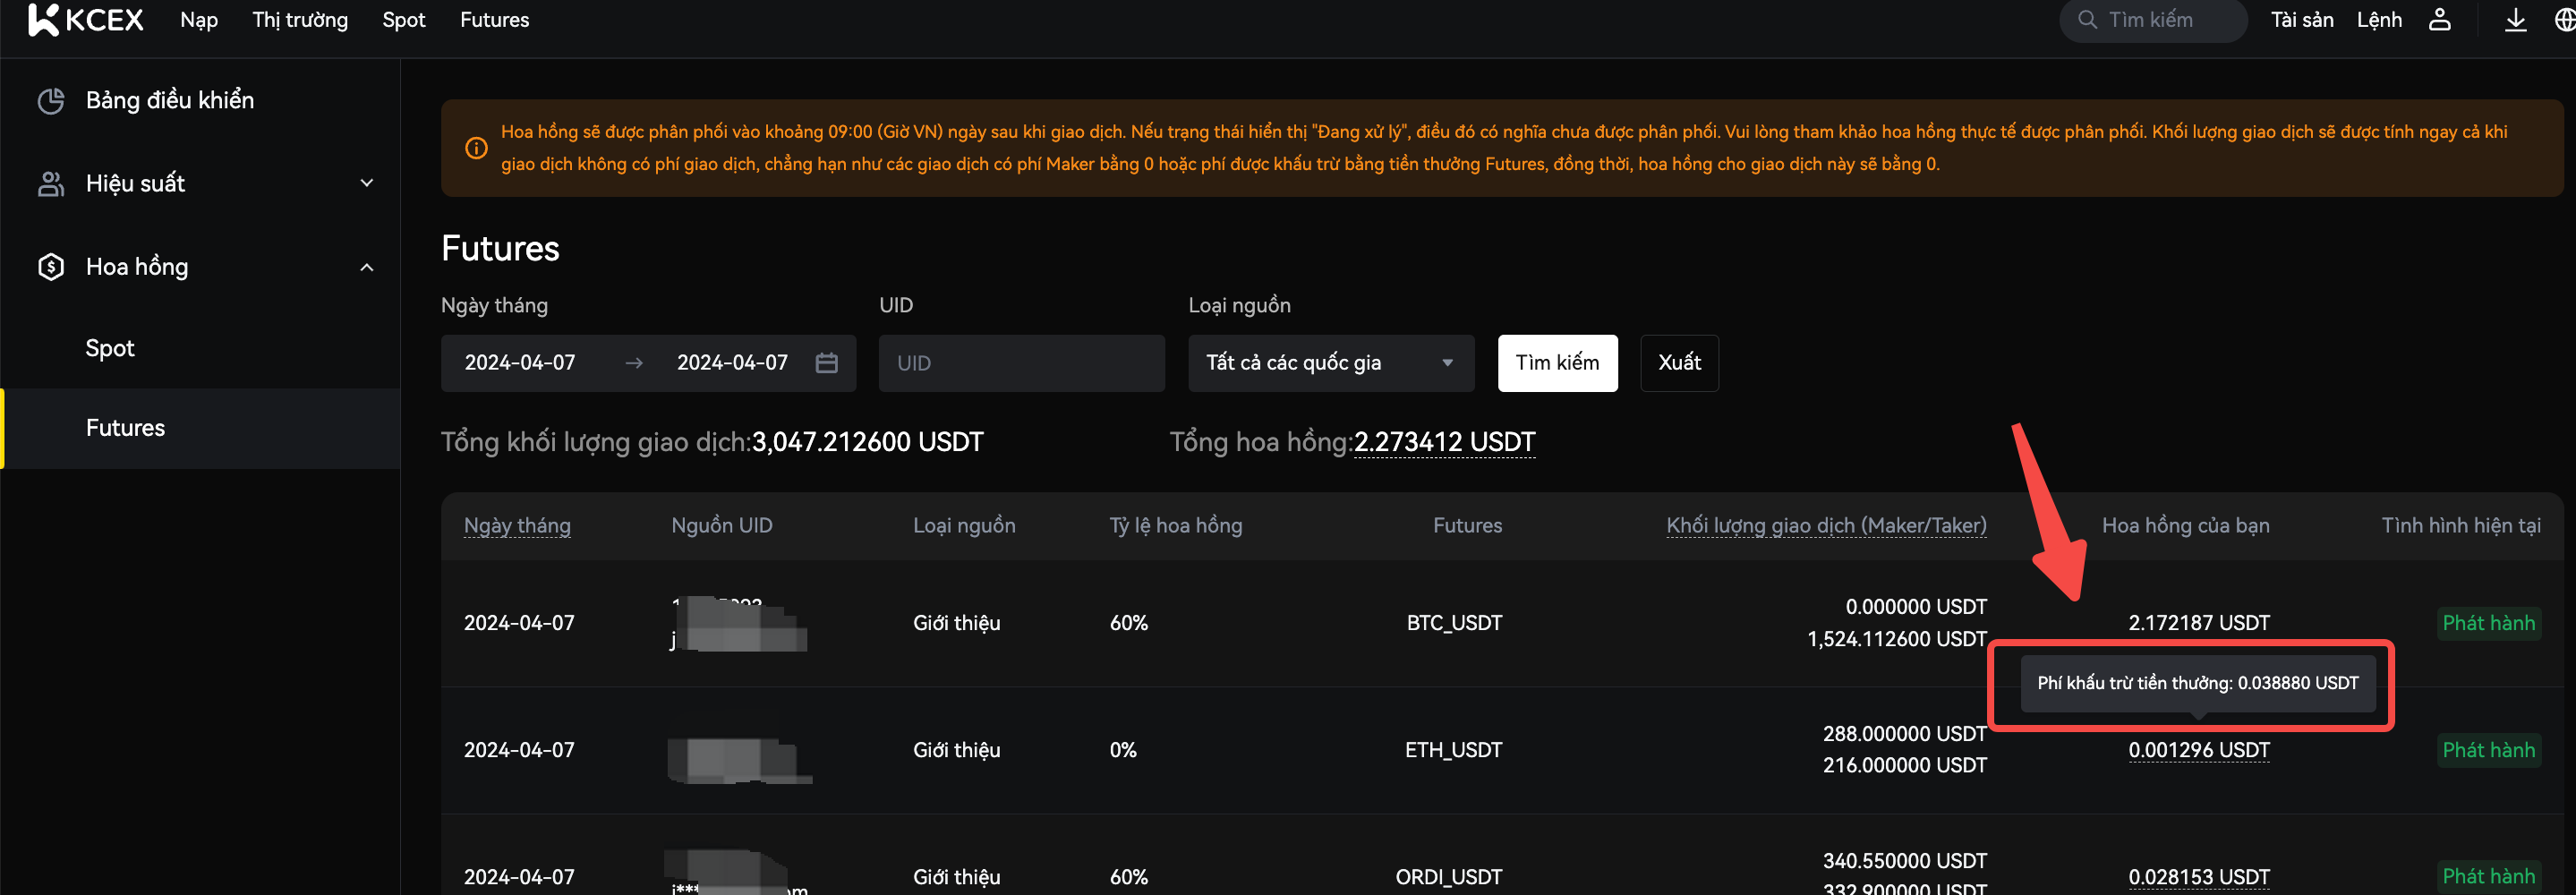Click the Hoa hồng dollar badge icon
The image size is (2576, 895).
[51, 267]
